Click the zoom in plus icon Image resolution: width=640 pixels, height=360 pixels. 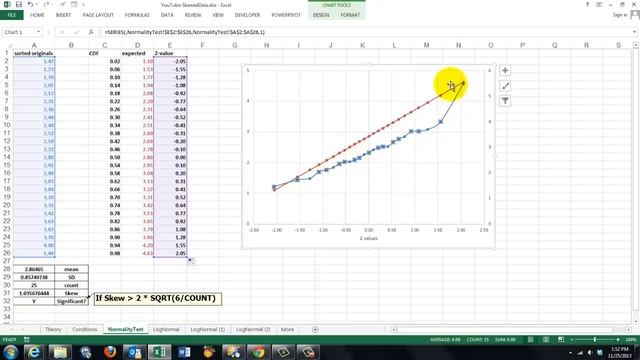coord(618,340)
